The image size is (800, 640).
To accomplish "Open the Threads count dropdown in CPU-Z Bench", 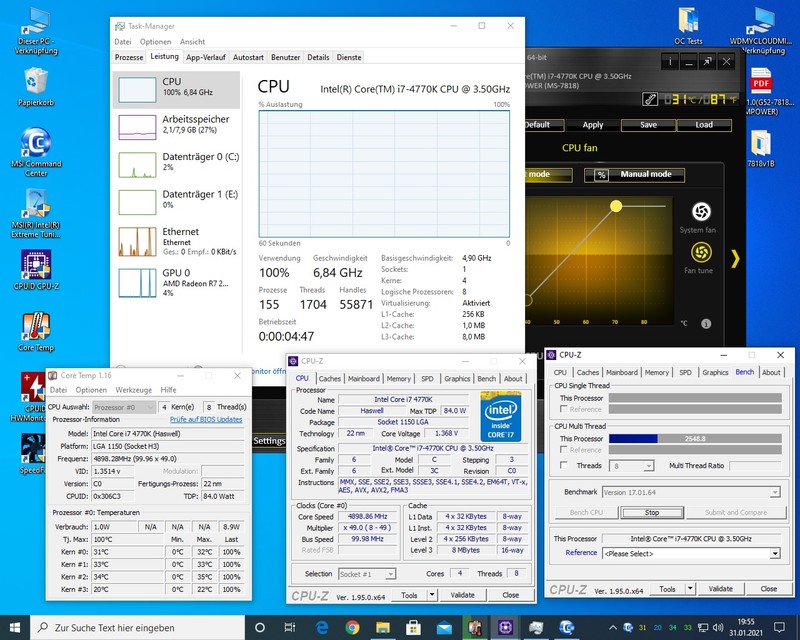I will 633,465.
